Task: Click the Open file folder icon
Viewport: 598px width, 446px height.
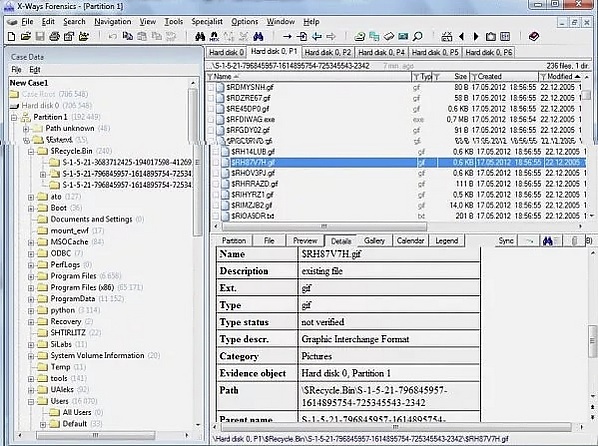Action: point(26,37)
